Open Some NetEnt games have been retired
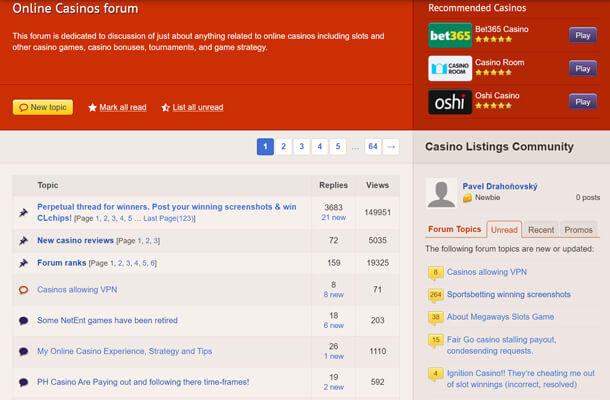Viewport: 610px width, 400px height. [x=107, y=321]
